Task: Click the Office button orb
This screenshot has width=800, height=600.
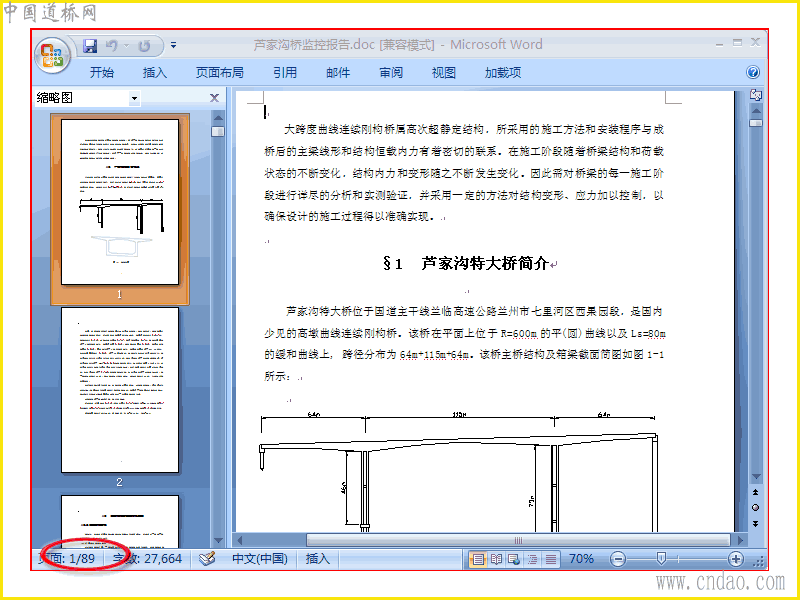Action: 52,55
